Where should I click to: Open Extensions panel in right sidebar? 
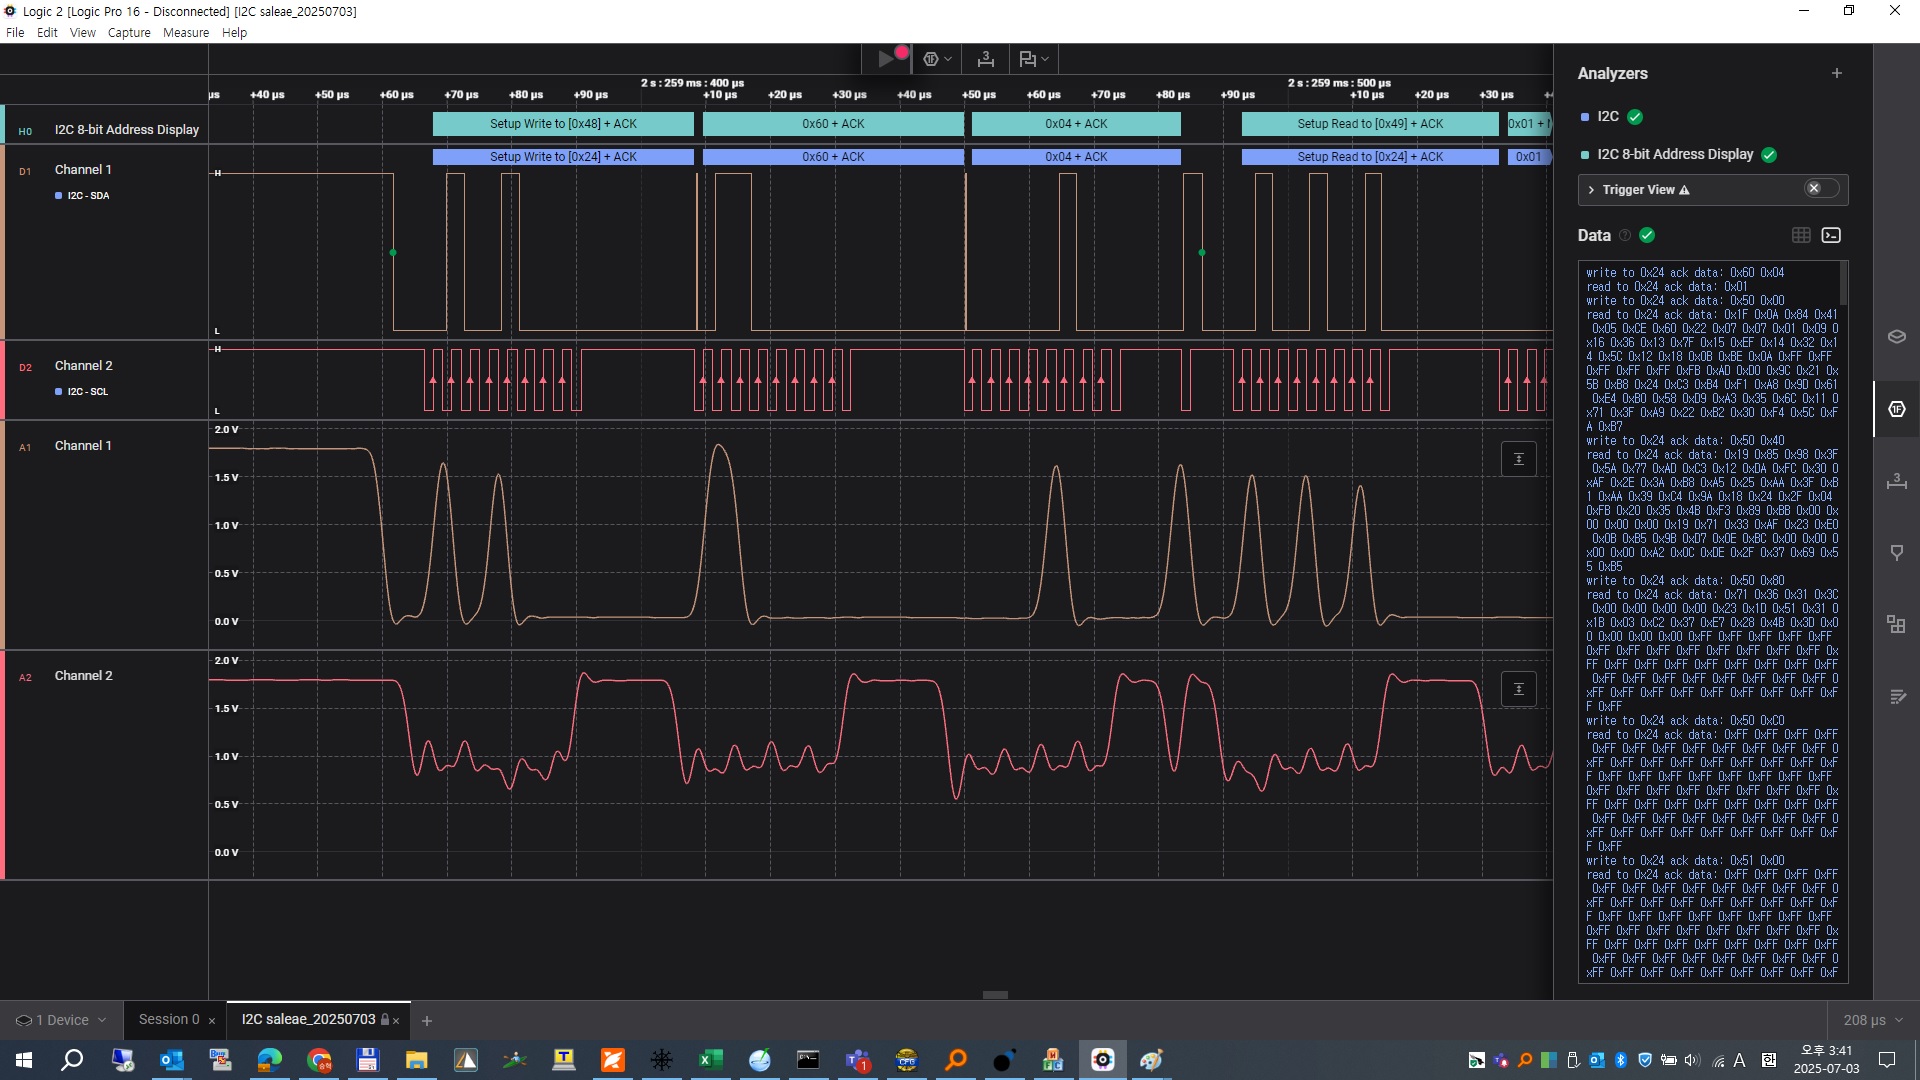click(x=1896, y=625)
